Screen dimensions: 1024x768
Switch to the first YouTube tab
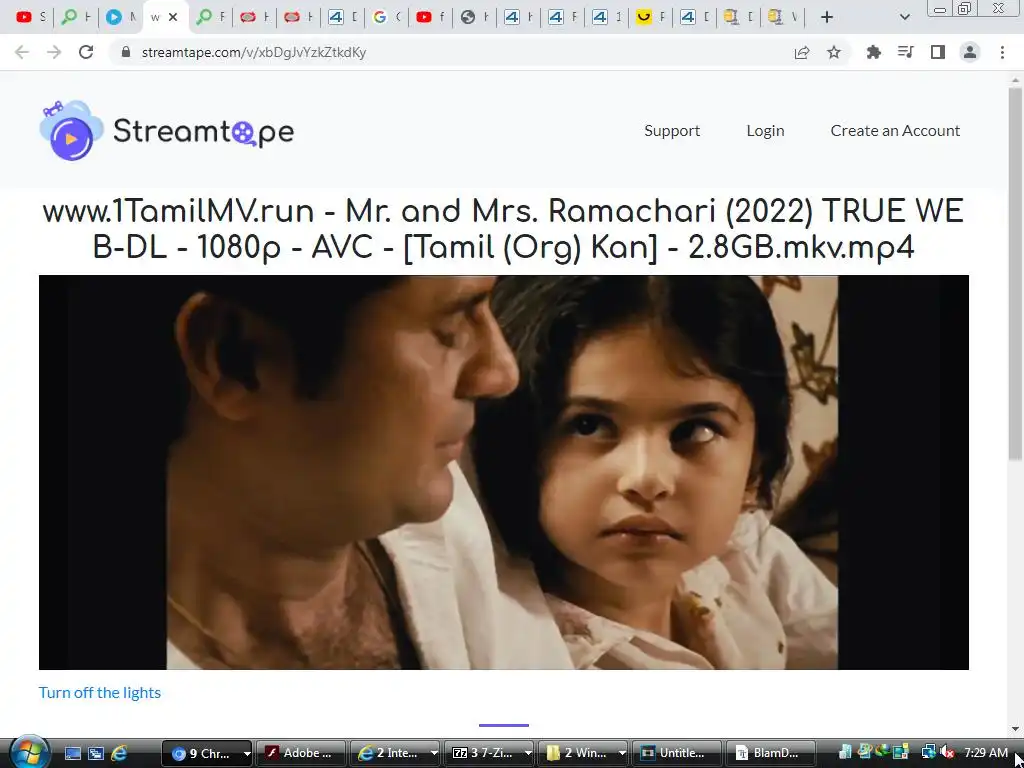coord(31,17)
